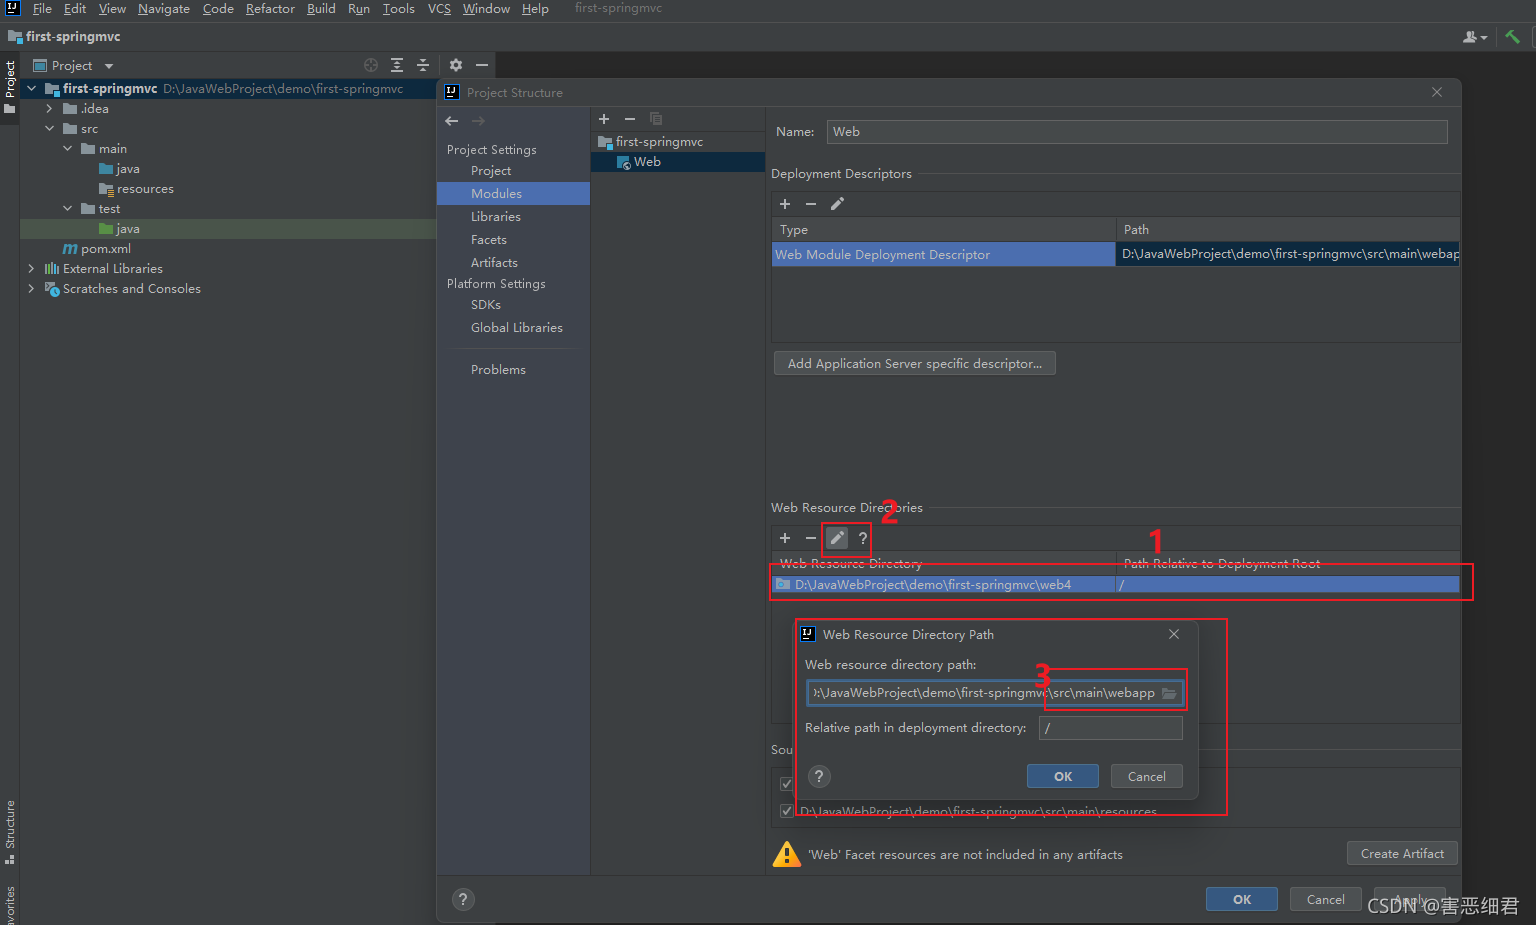Screen dimensions: 1536x925
Task: Expand the .idea folder
Action: tap(49, 109)
